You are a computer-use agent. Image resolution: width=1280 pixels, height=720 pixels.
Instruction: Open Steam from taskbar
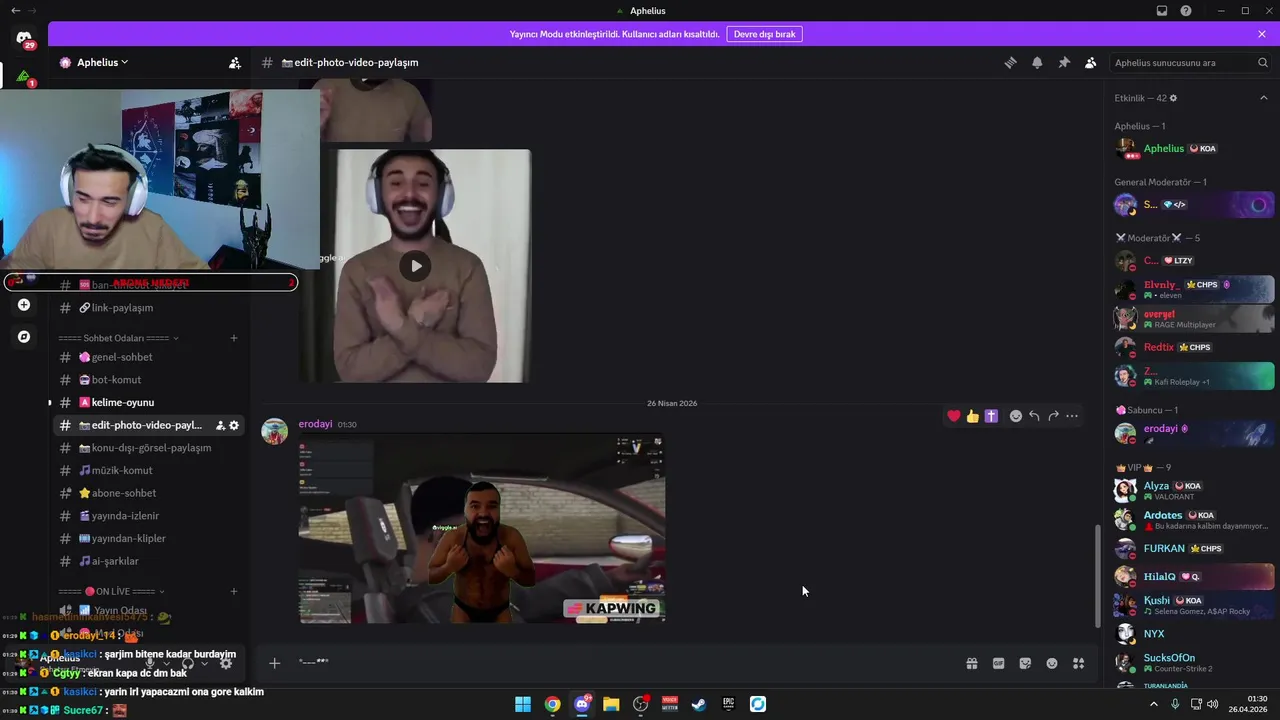click(x=699, y=704)
